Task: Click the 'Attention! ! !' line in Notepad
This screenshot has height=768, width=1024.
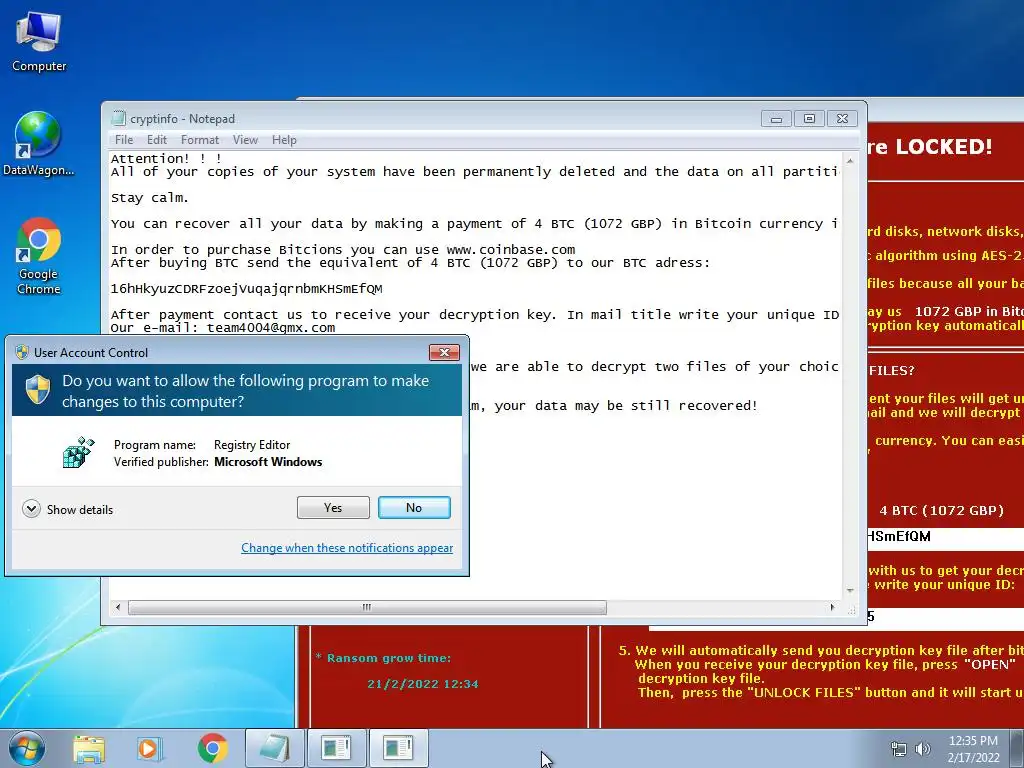Action: point(166,158)
